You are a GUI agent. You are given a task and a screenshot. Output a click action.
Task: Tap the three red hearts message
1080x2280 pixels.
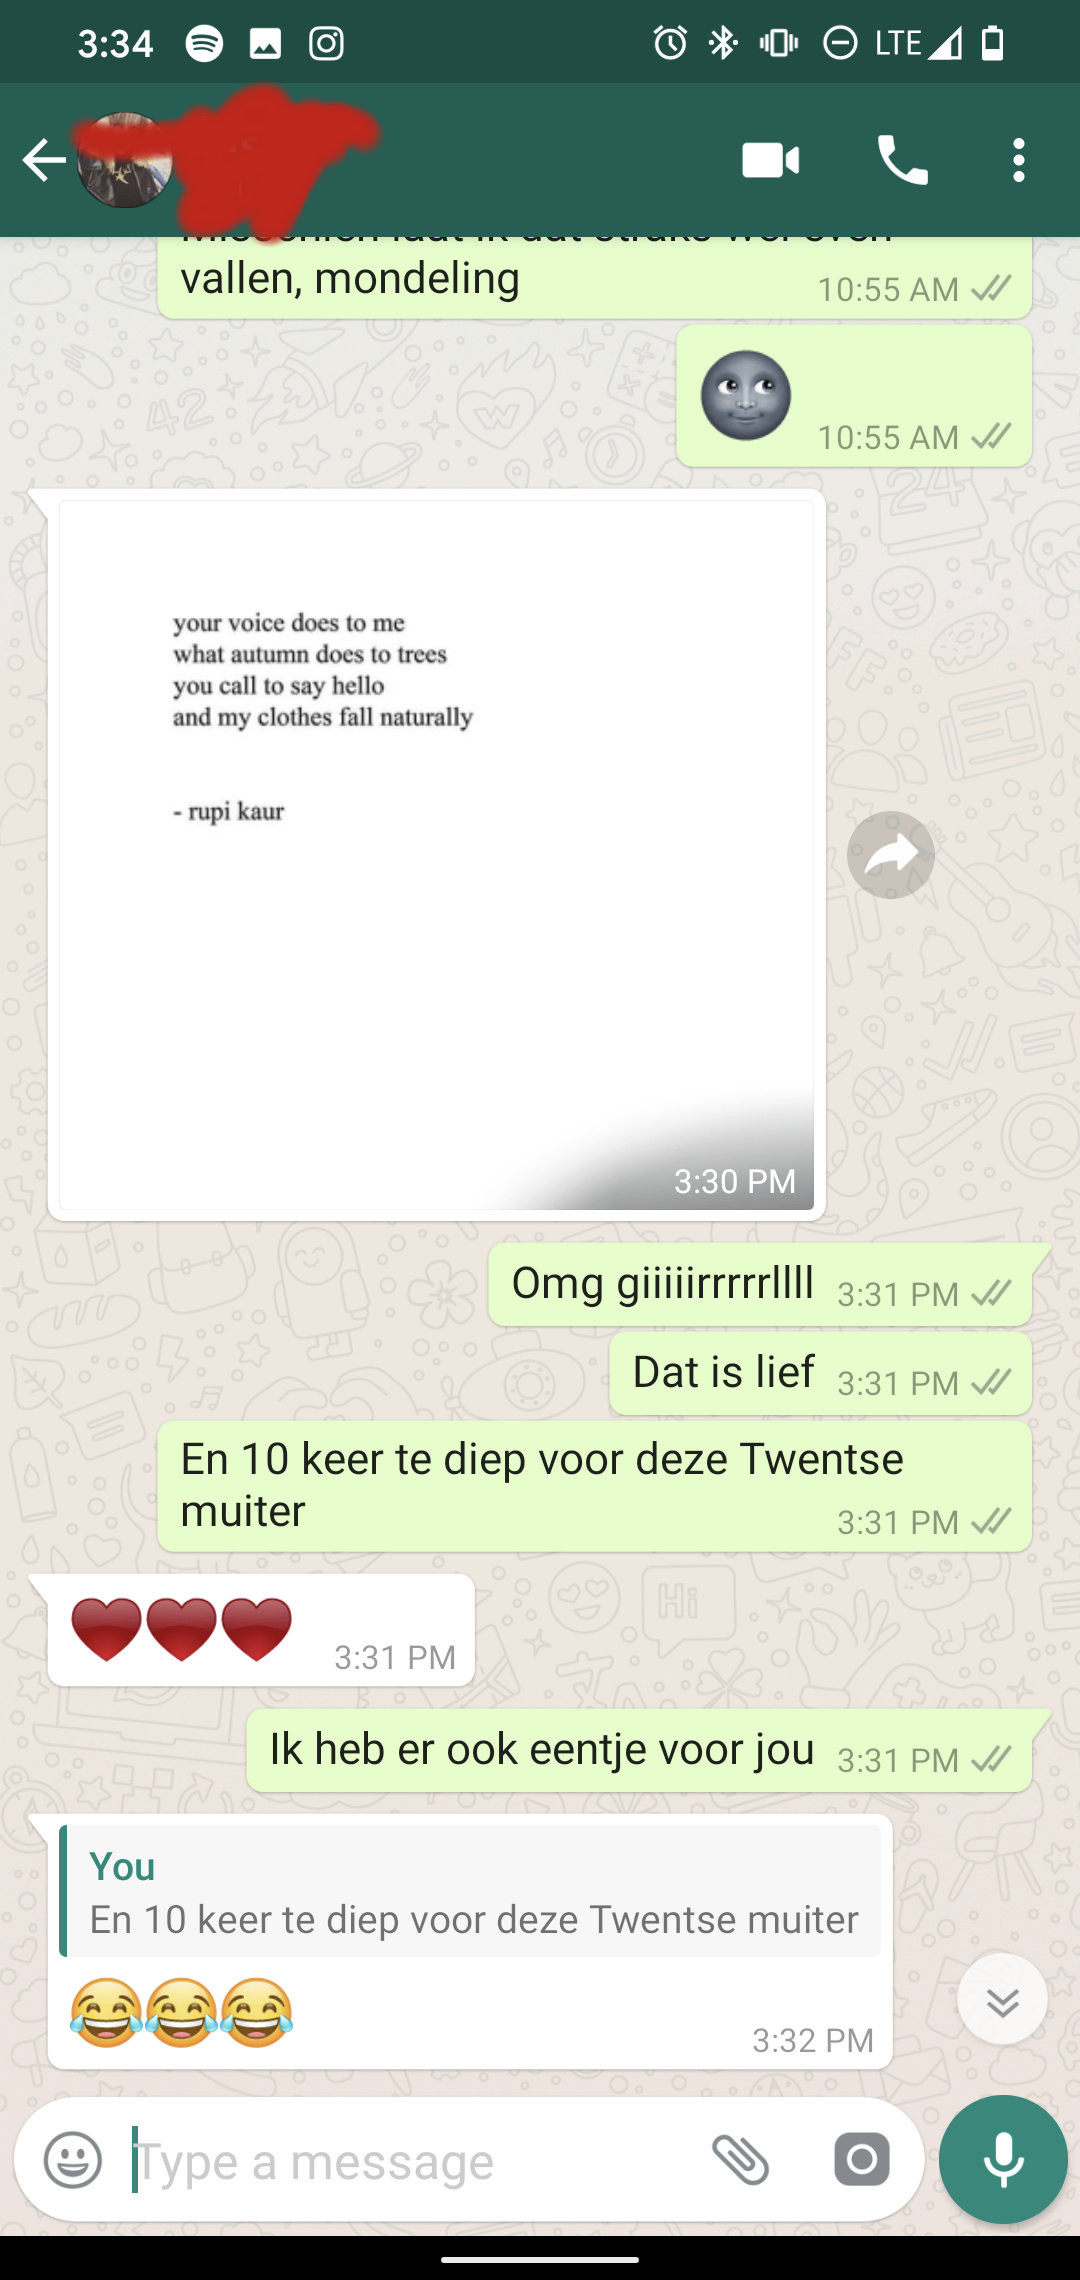click(x=261, y=1630)
